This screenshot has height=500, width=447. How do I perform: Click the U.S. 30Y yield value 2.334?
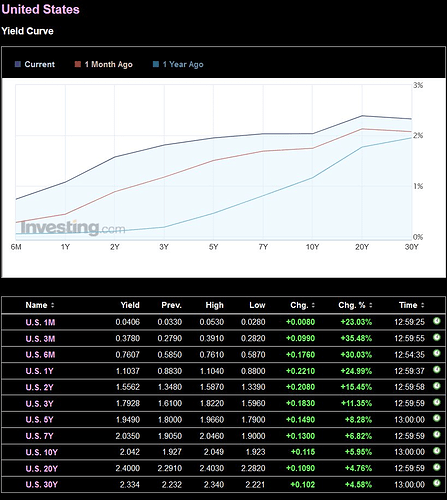click(x=130, y=484)
